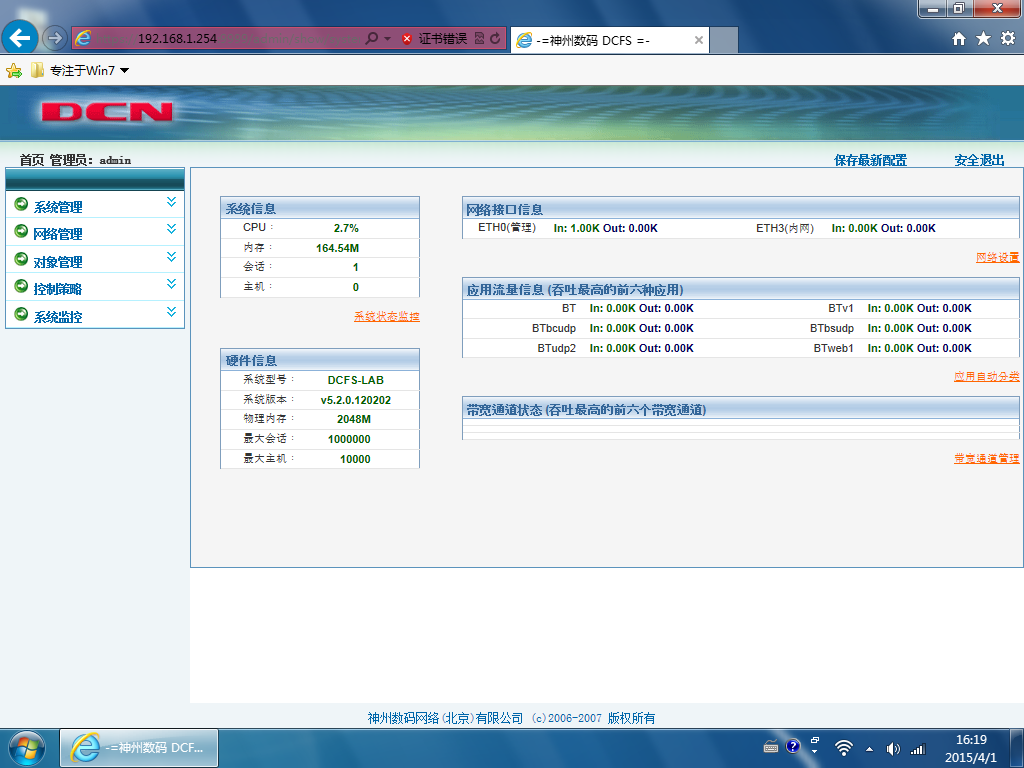Screen dimensions: 1024x768
Task: Click the 证书错误 certificate error label
Action: 443,39
